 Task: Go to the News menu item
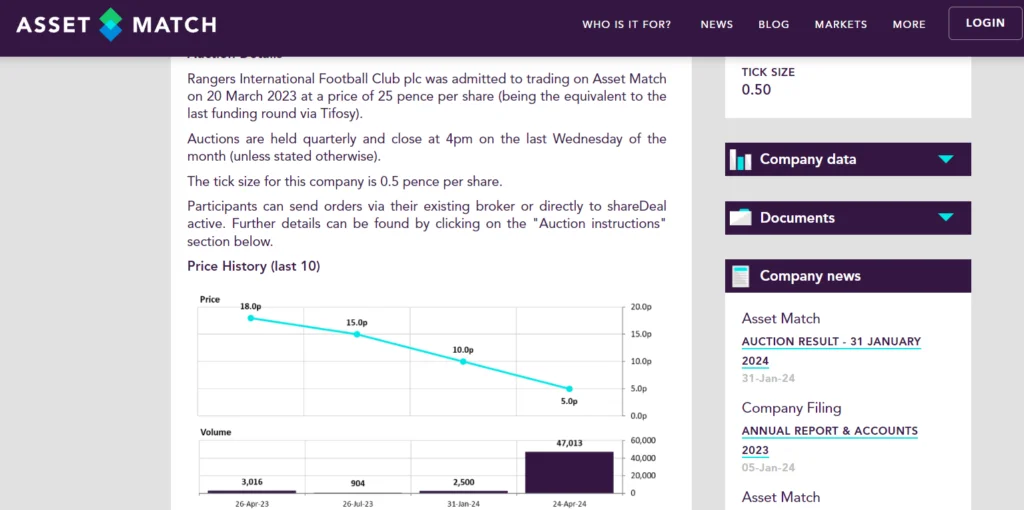click(x=716, y=24)
